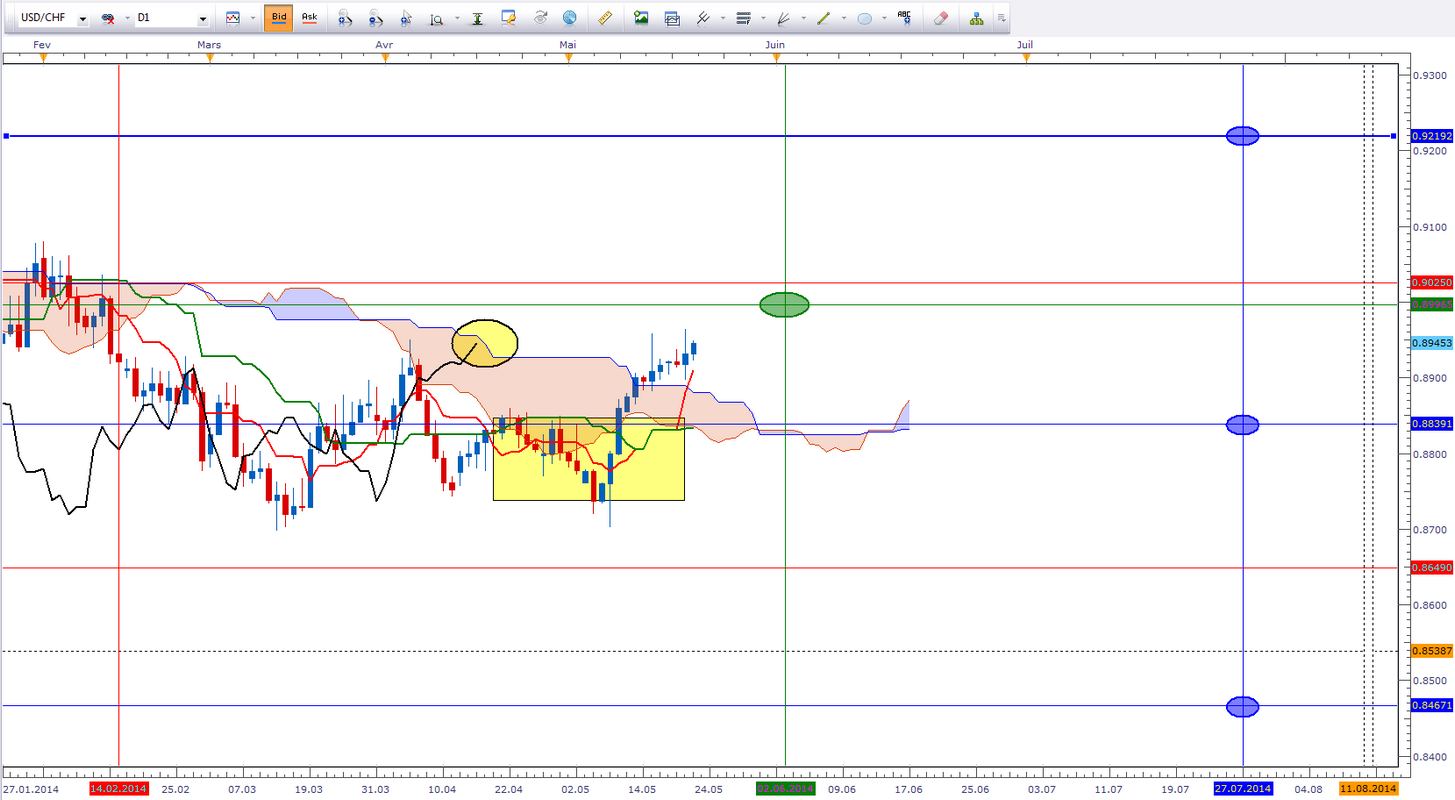
Task: Toggle the Ask price button
Action: tap(309, 18)
